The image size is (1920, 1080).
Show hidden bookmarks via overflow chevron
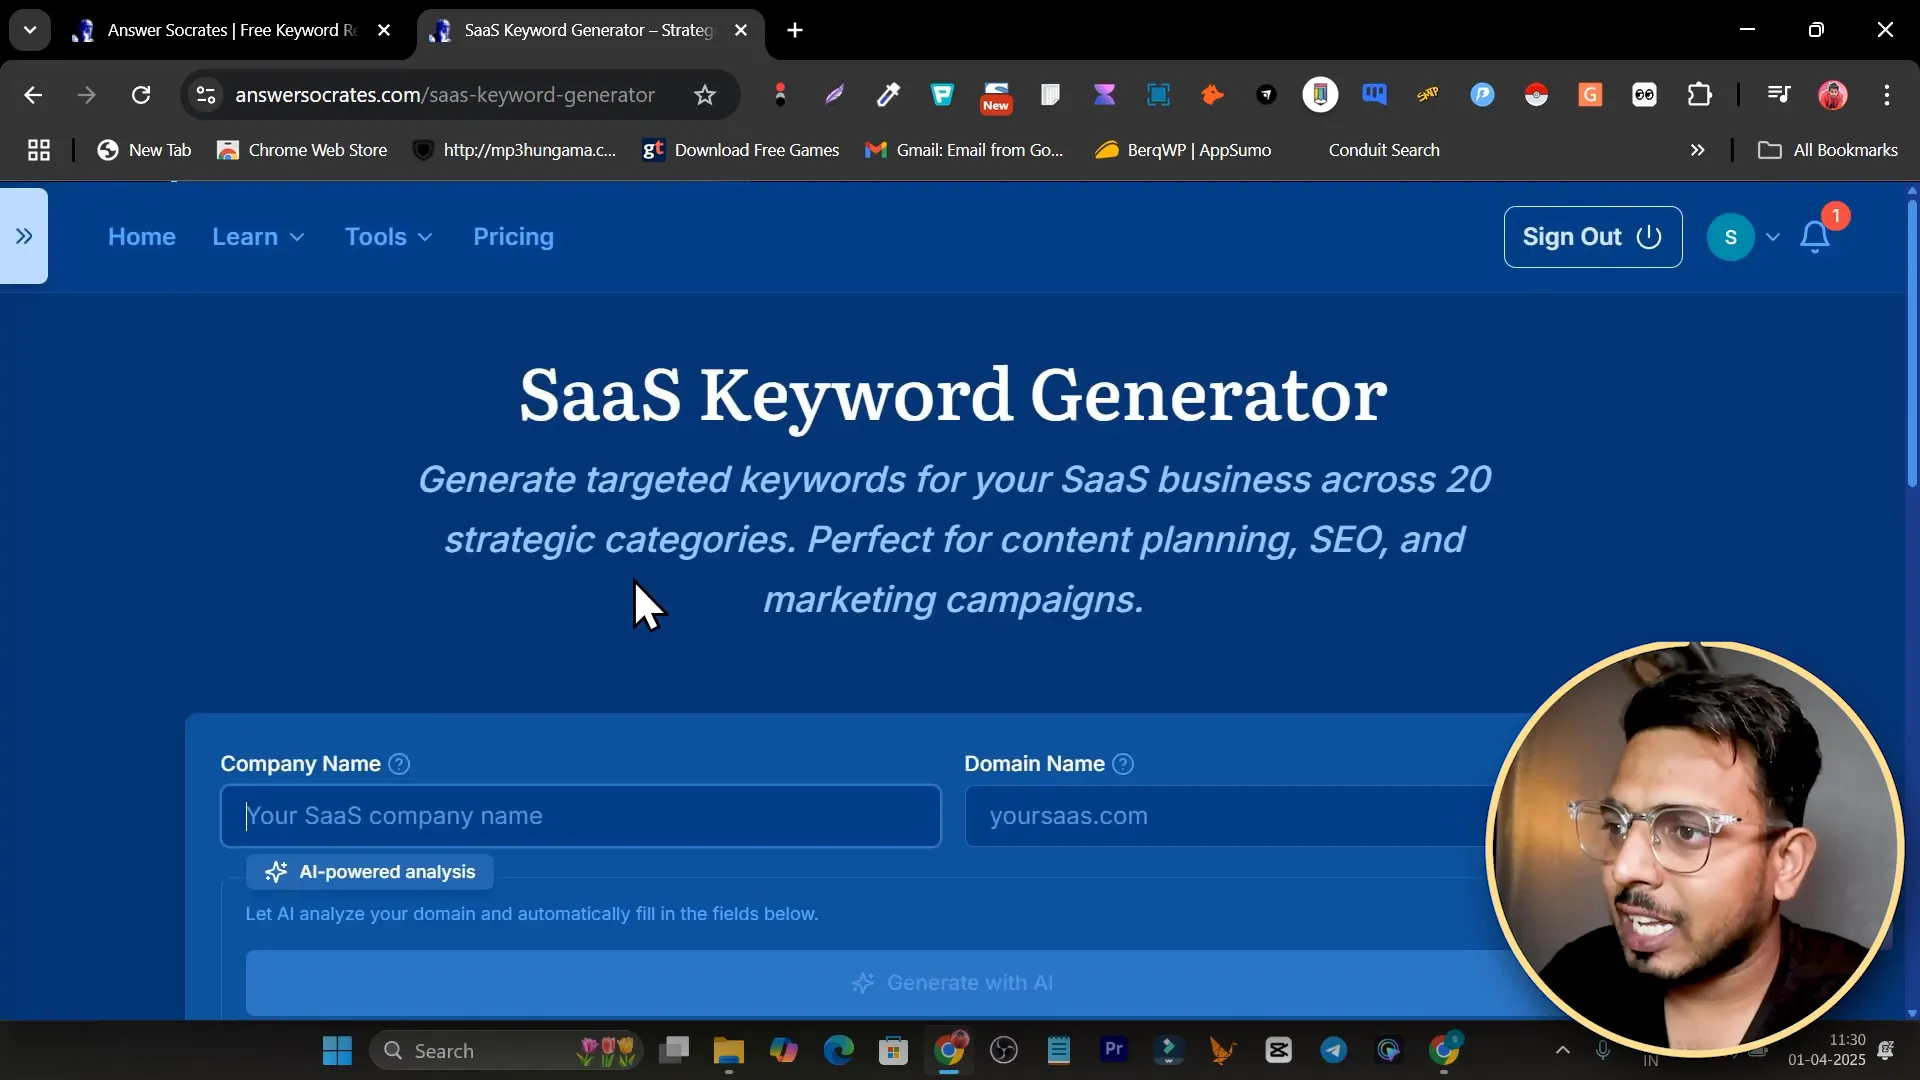point(1697,150)
